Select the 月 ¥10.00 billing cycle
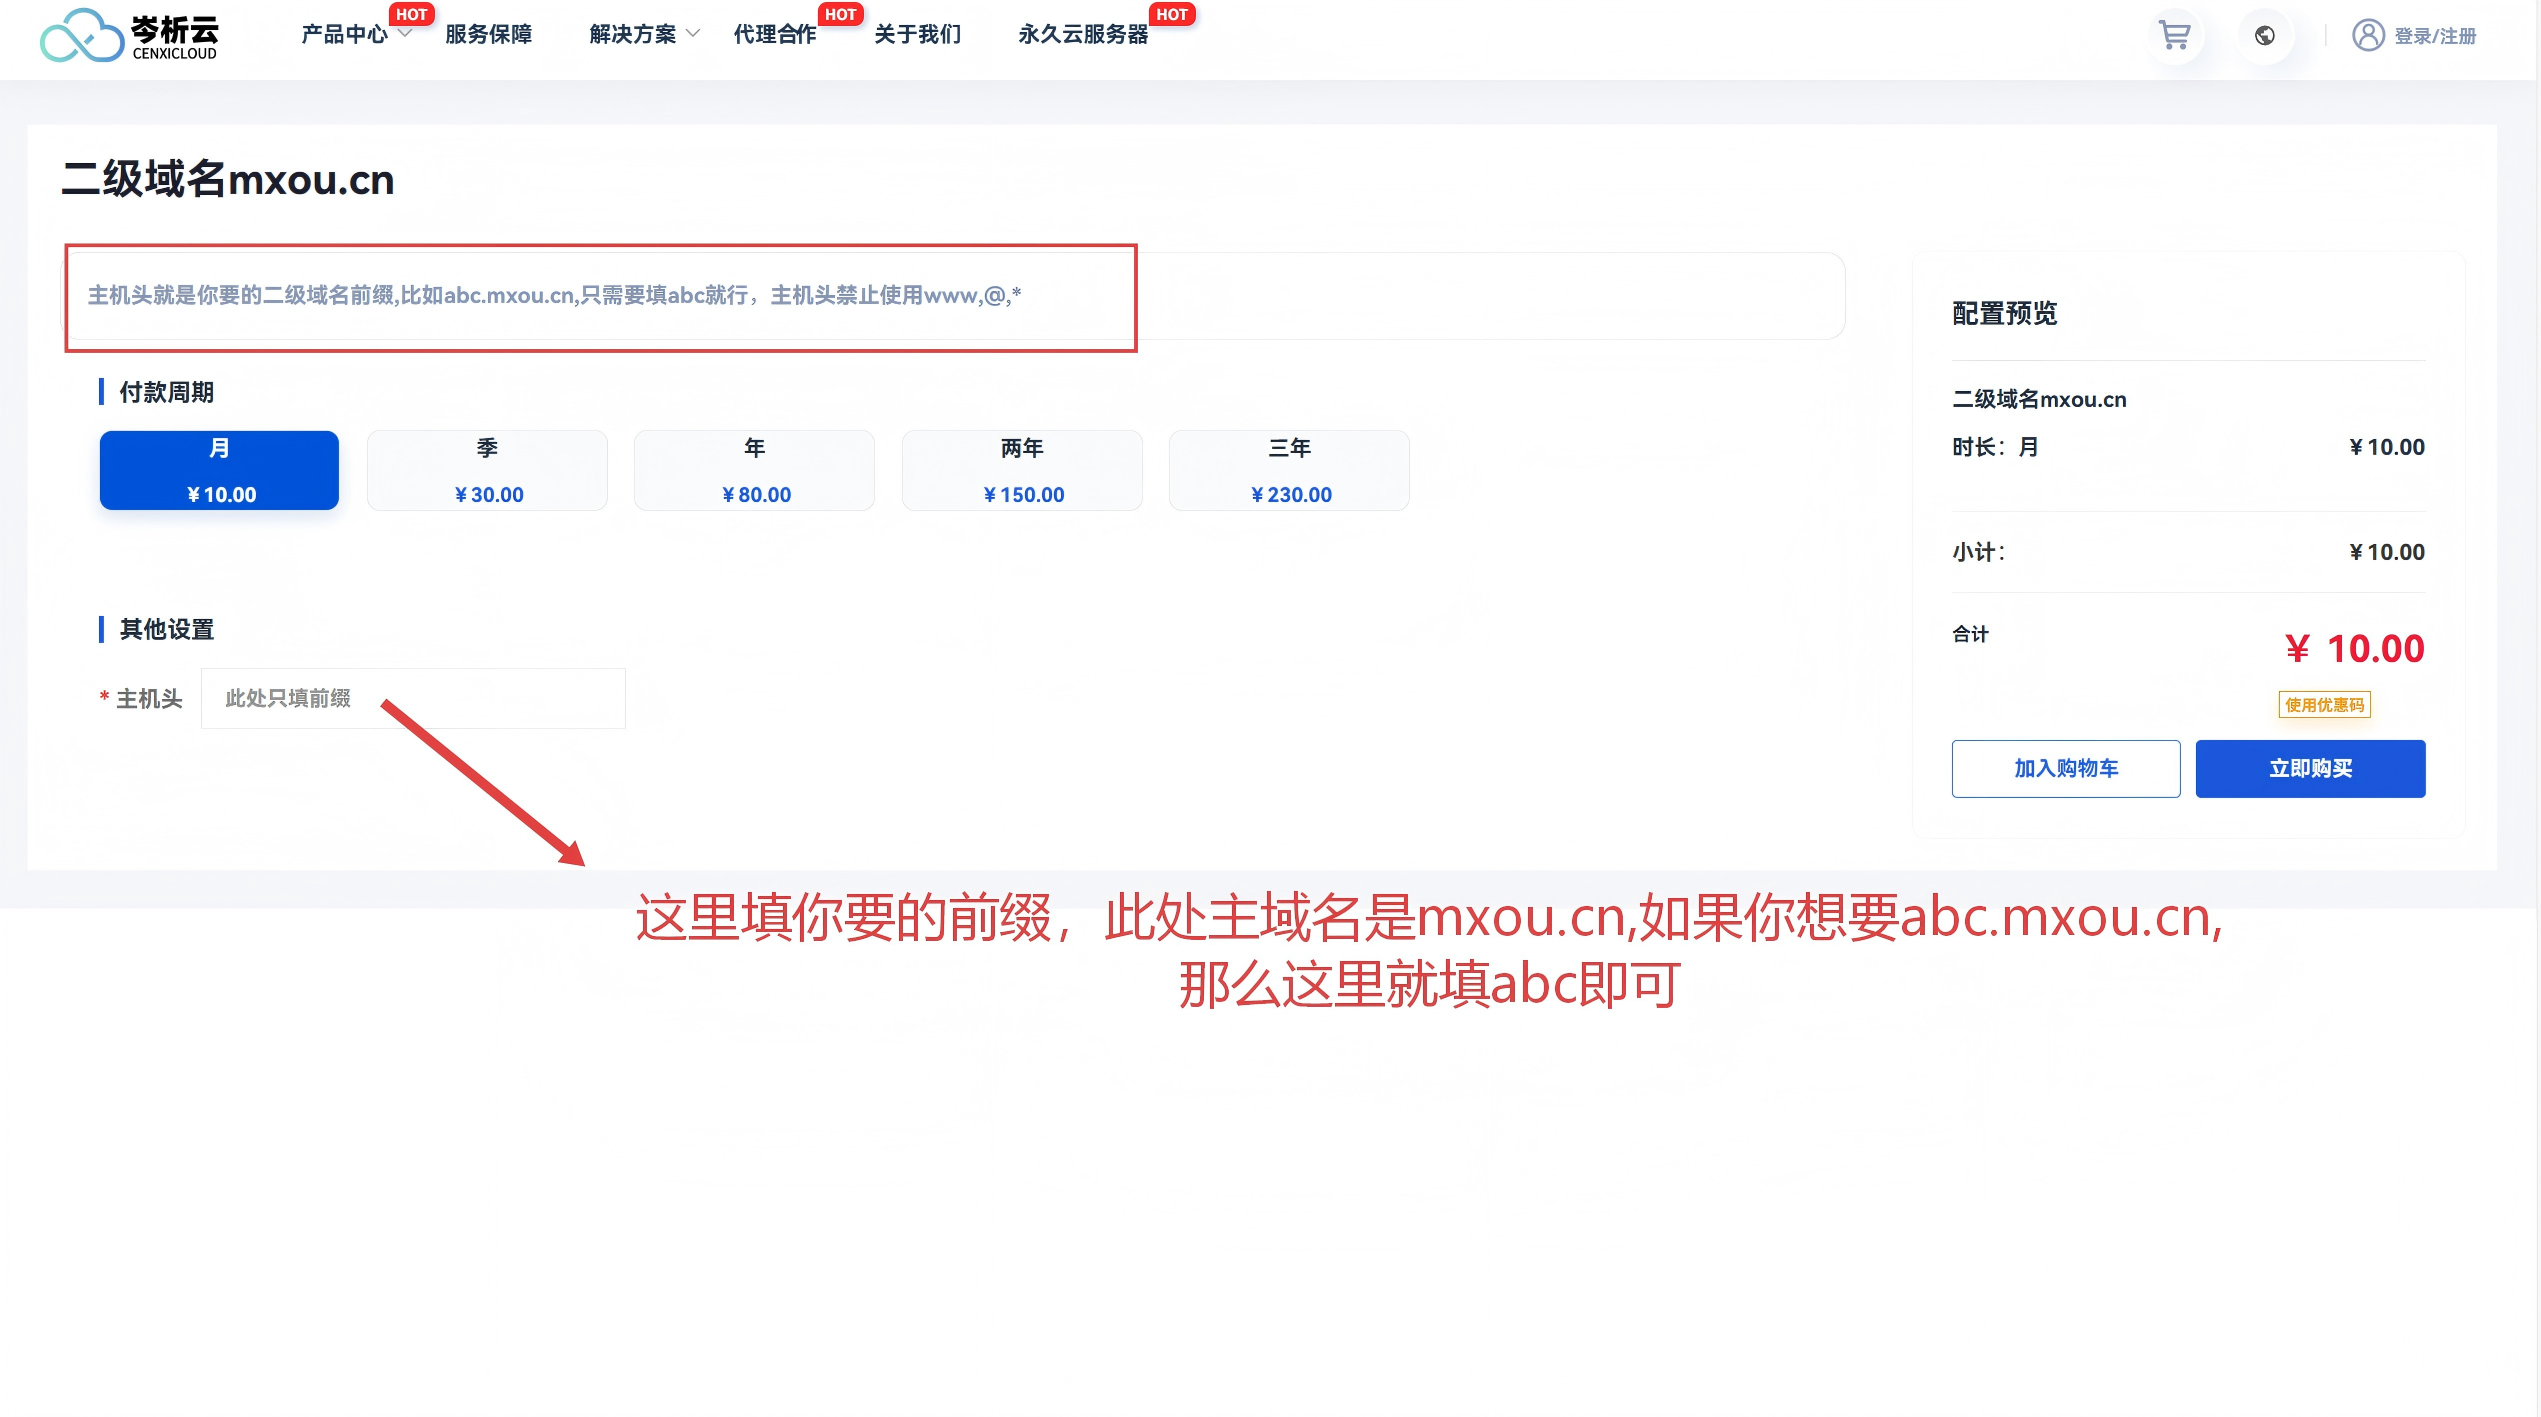The height and width of the screenshot is (1417, 2541). pos(219,470)
